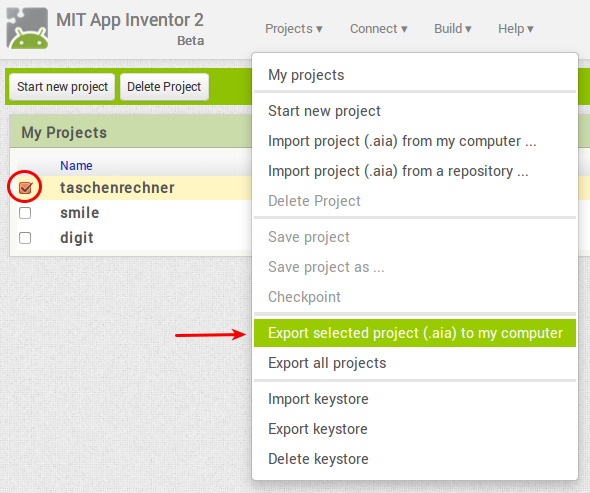The width and height of the screenshot is (590, 493).
Task: Open the Connect dropdown menu
Action: [379, 29]
